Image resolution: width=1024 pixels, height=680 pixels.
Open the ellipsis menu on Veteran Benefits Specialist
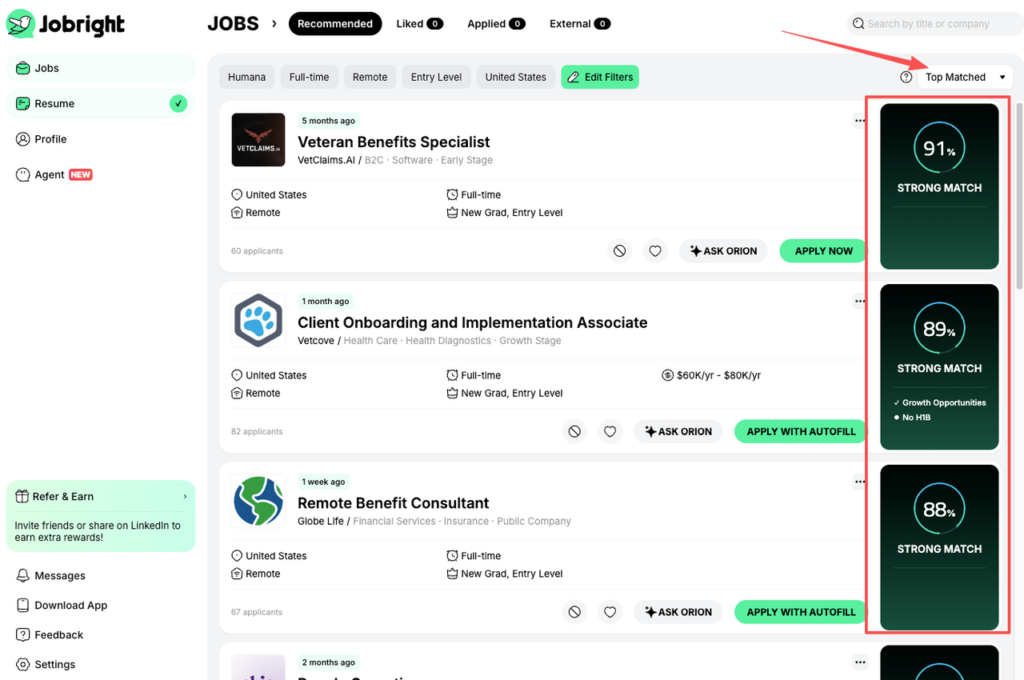click(x=859, y=120)
